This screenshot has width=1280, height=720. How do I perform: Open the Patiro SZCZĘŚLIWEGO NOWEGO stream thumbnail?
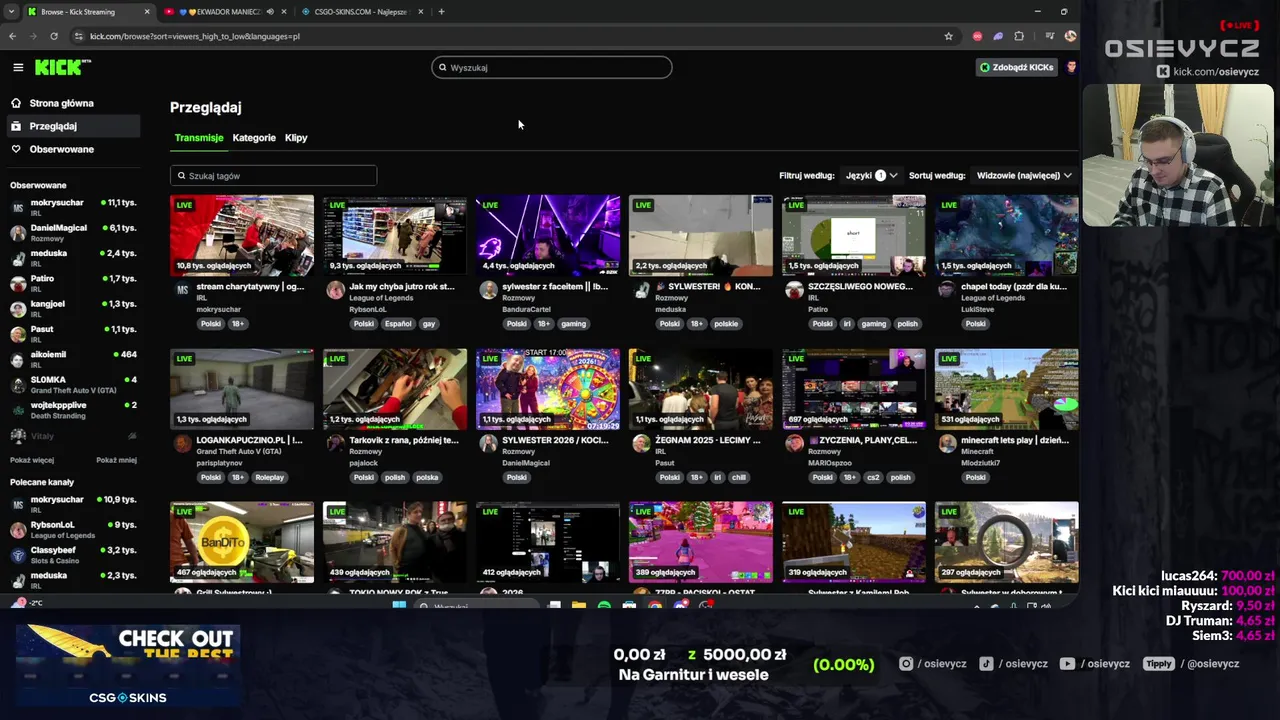coord(854,235)
